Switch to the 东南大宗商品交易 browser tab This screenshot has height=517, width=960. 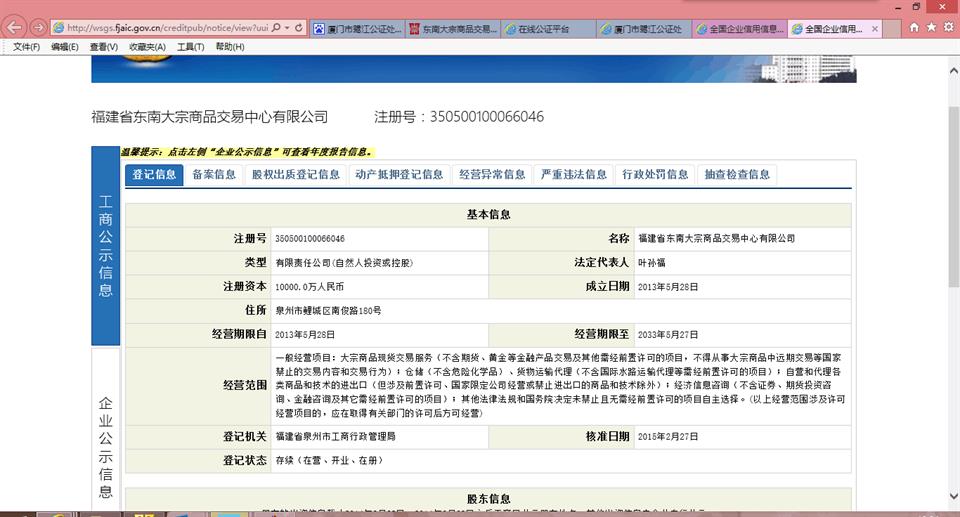(x=452, y=29)
